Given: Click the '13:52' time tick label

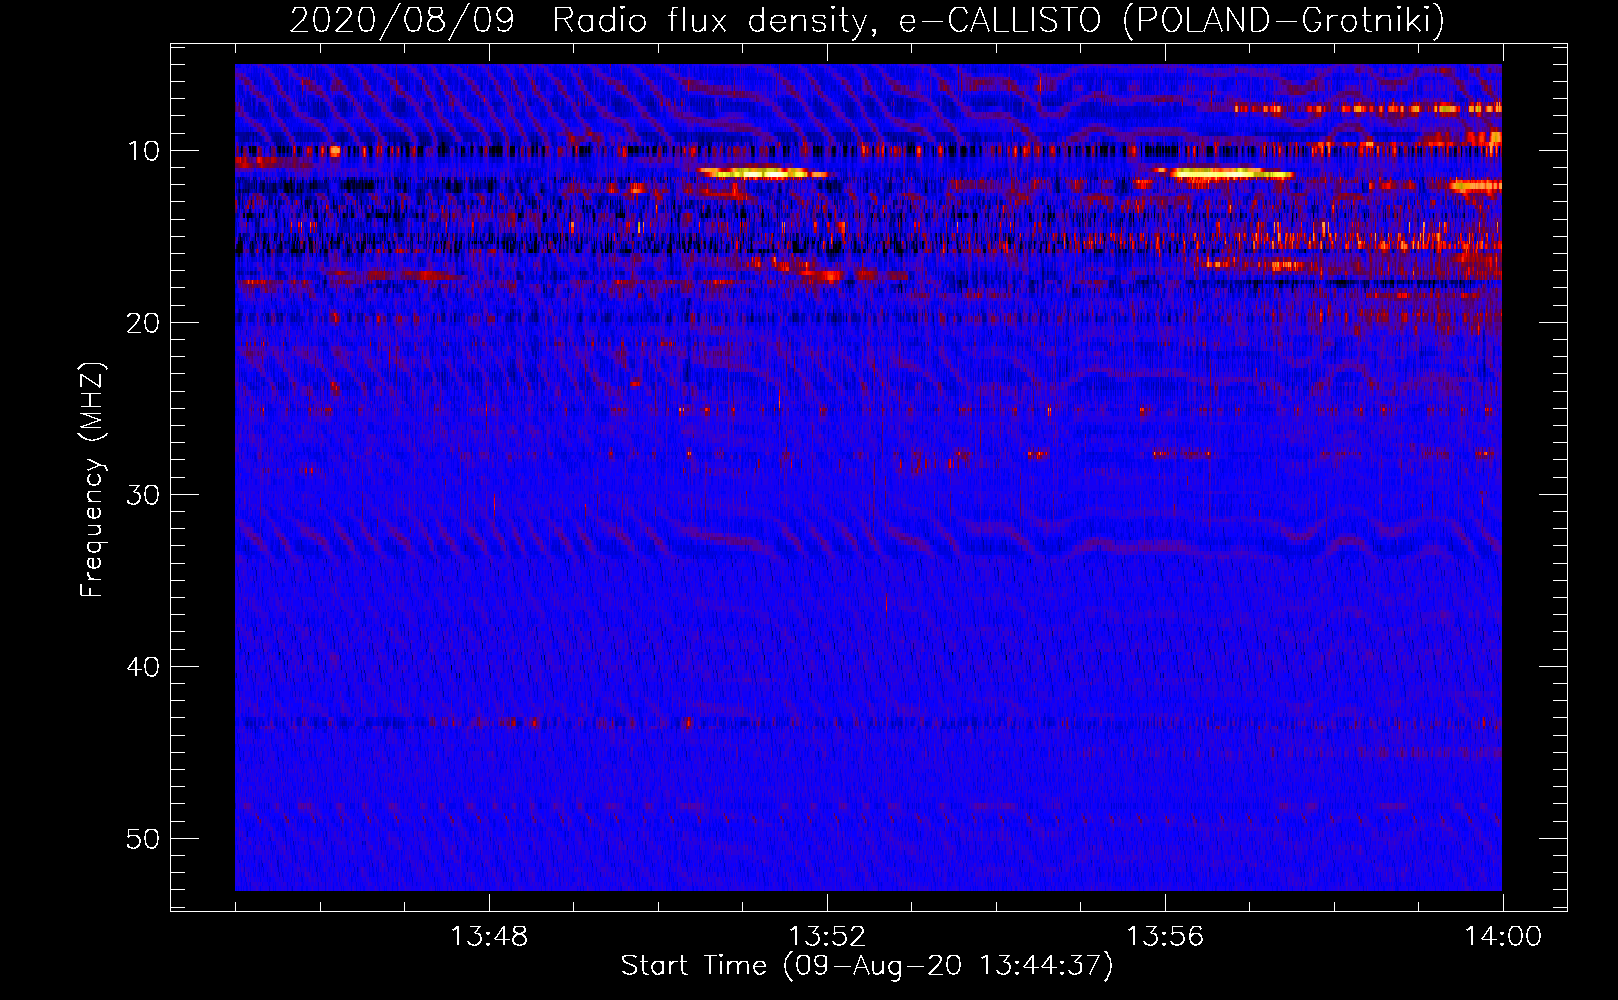Looking at the screenshot, I should 827,937.
